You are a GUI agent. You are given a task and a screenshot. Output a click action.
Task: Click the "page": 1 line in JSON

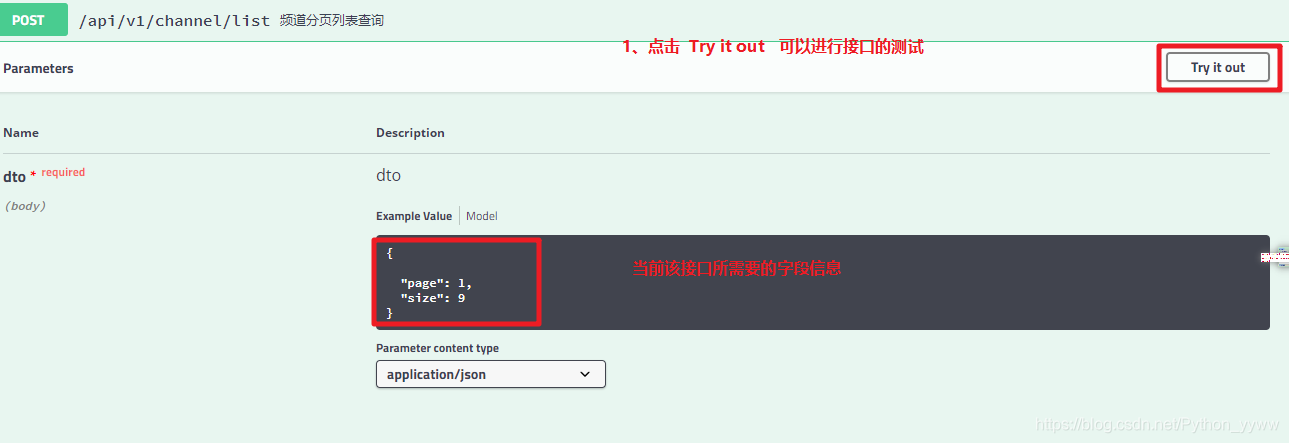click(x=436, y=283)
